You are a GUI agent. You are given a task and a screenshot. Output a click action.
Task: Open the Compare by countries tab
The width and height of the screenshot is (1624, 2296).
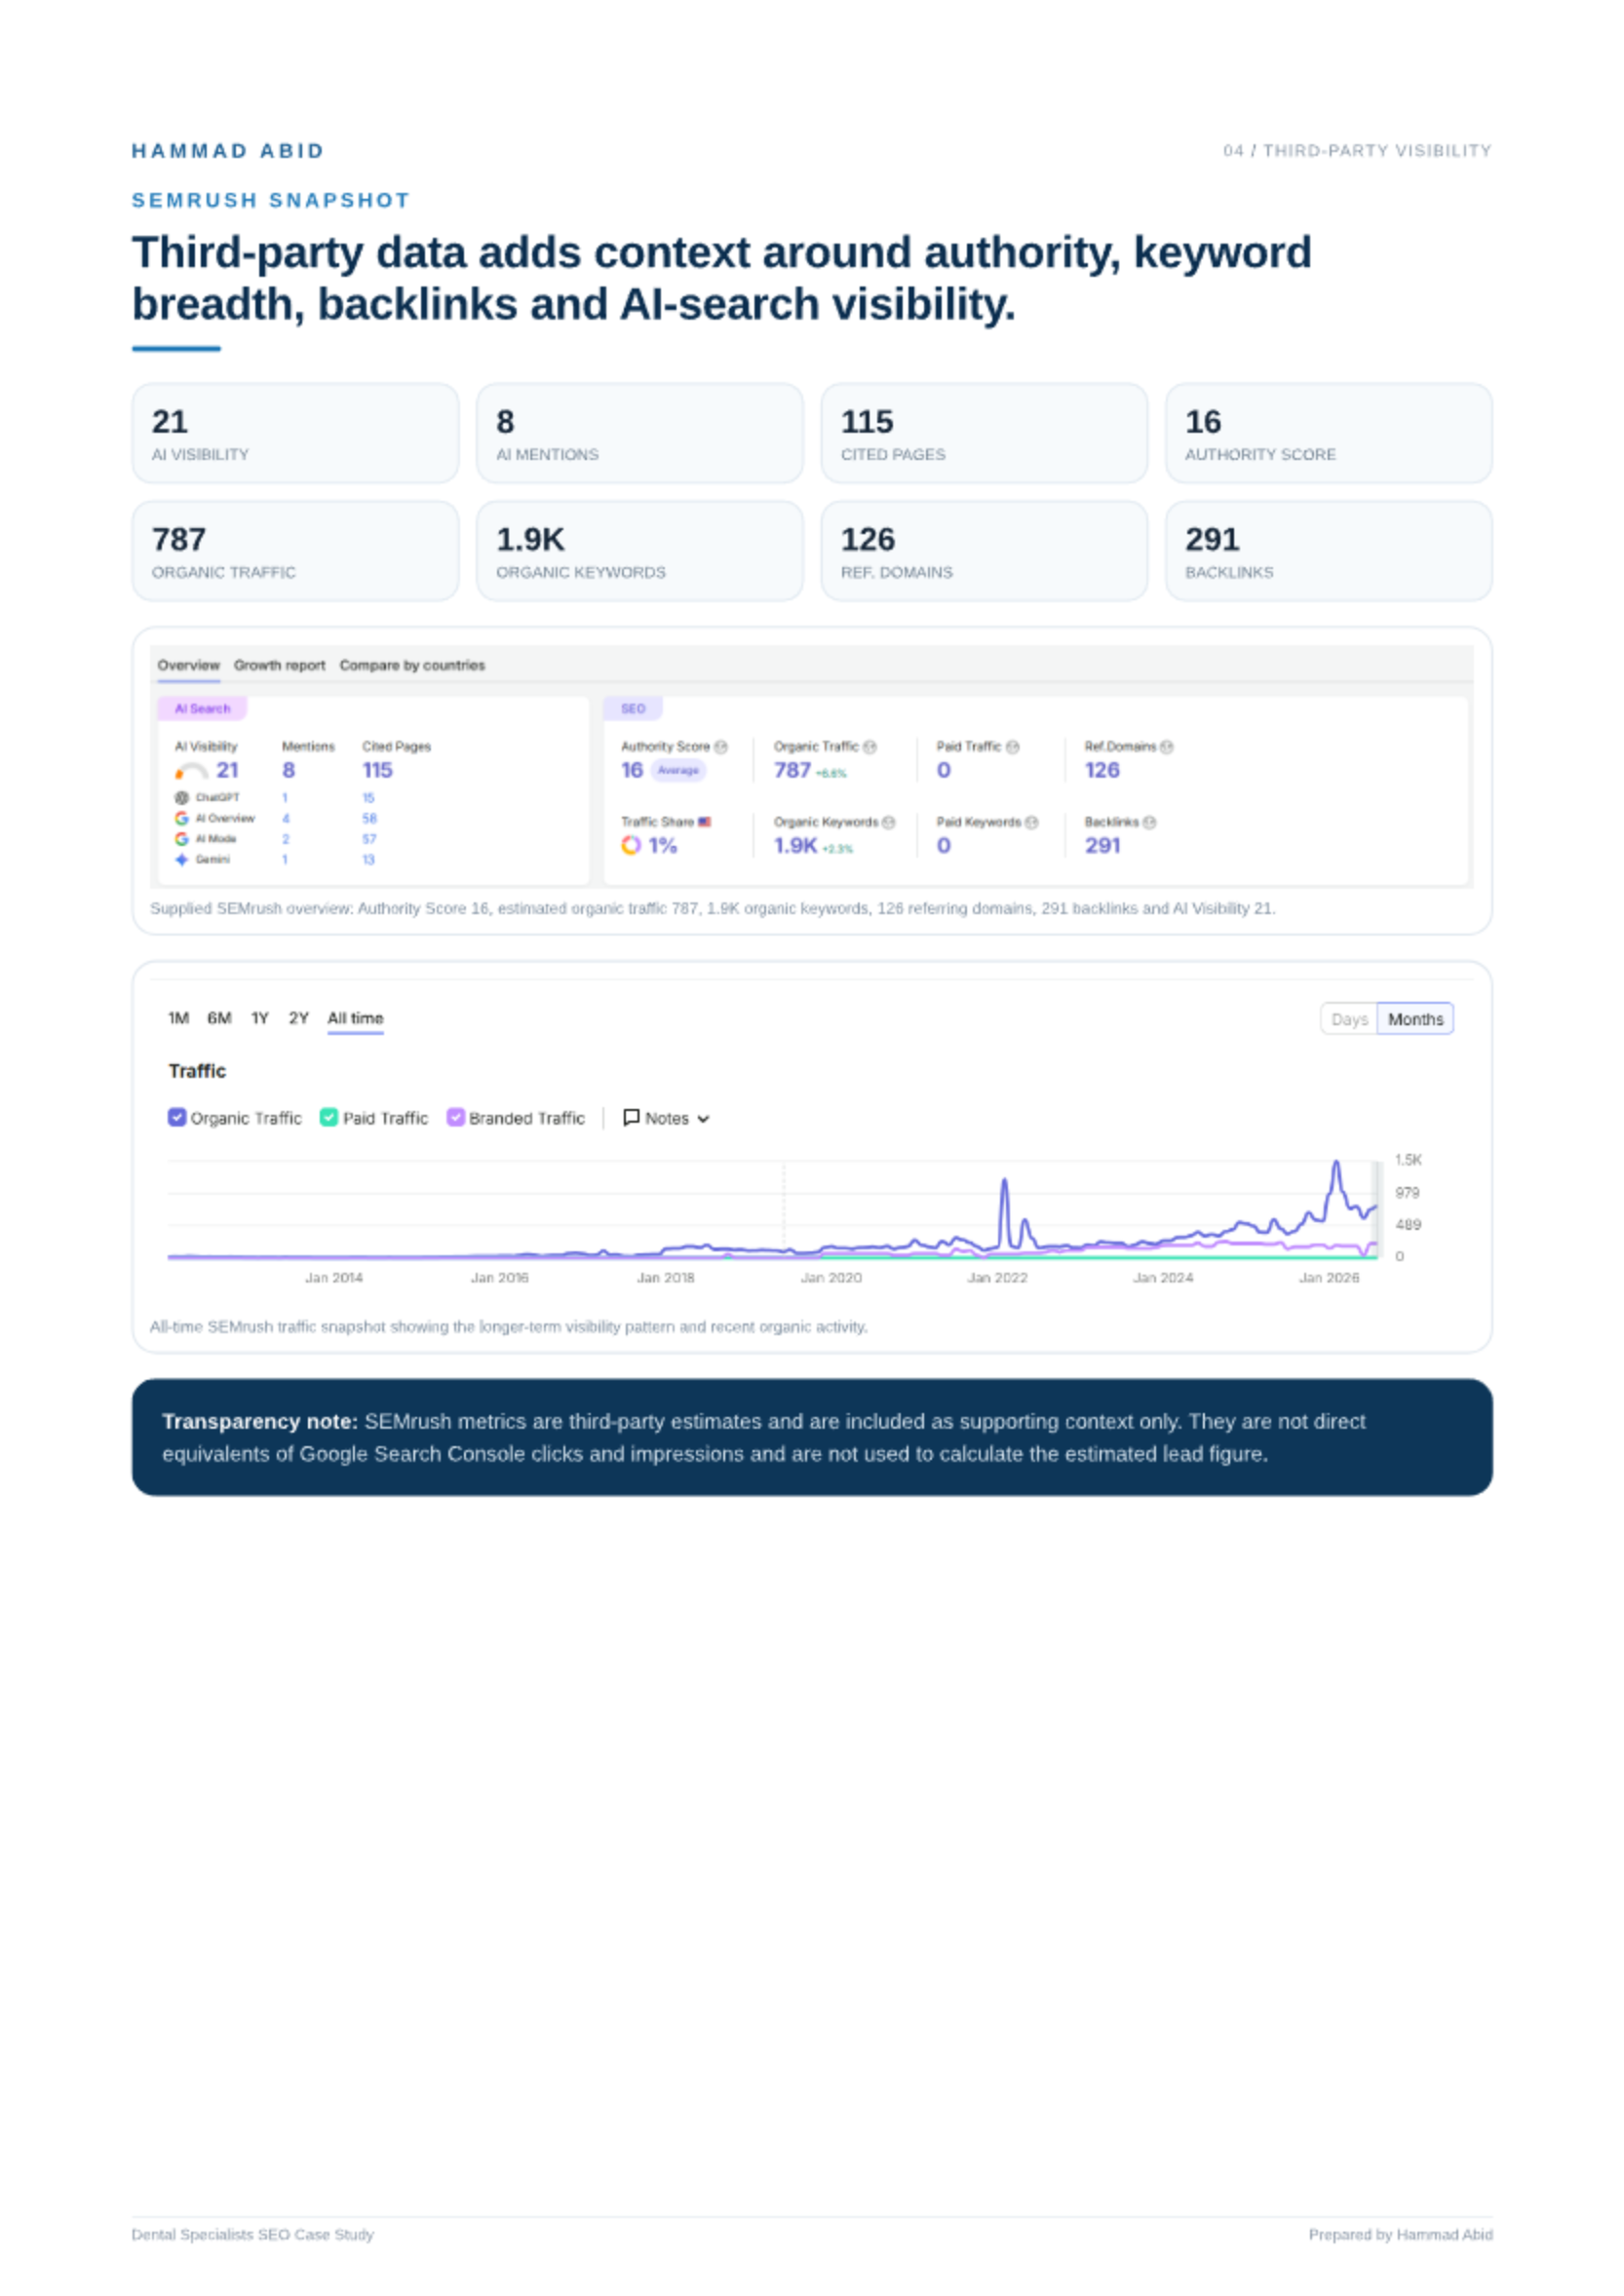[412, 665]
